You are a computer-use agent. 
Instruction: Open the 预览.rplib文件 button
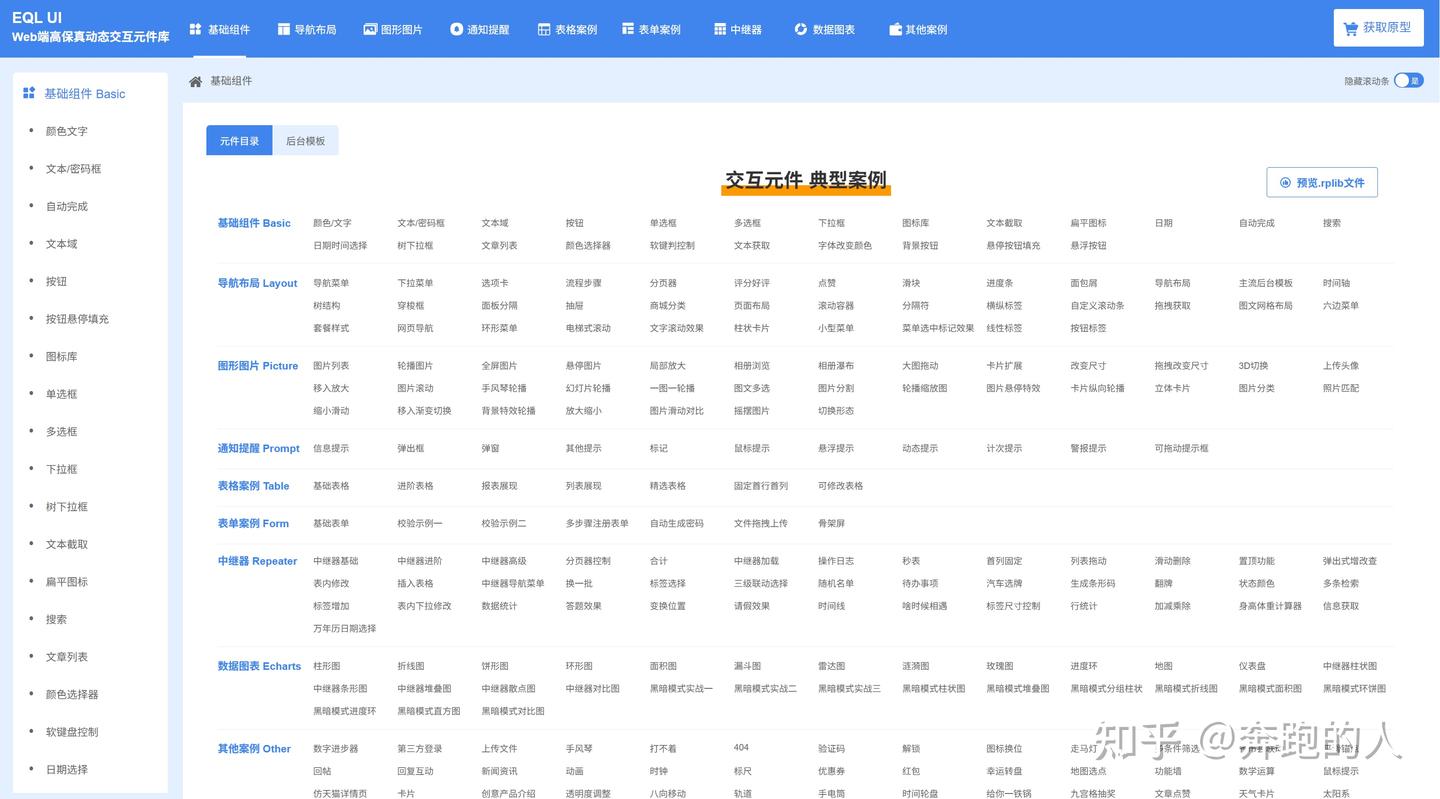[1320, 181]
